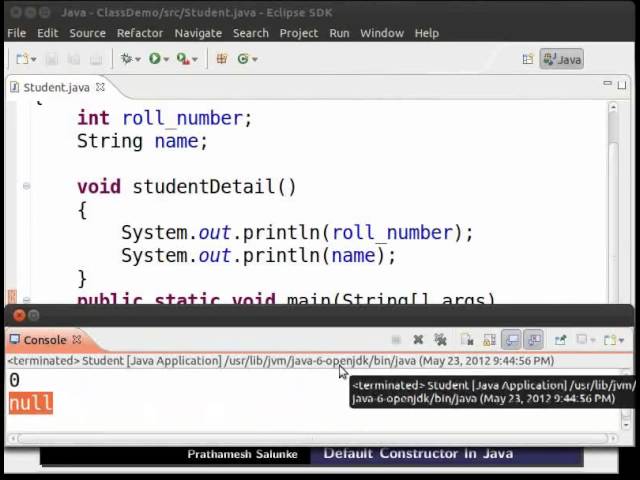Select the Java perspective button
The image size is (640, 480).
tap(562, 60)
